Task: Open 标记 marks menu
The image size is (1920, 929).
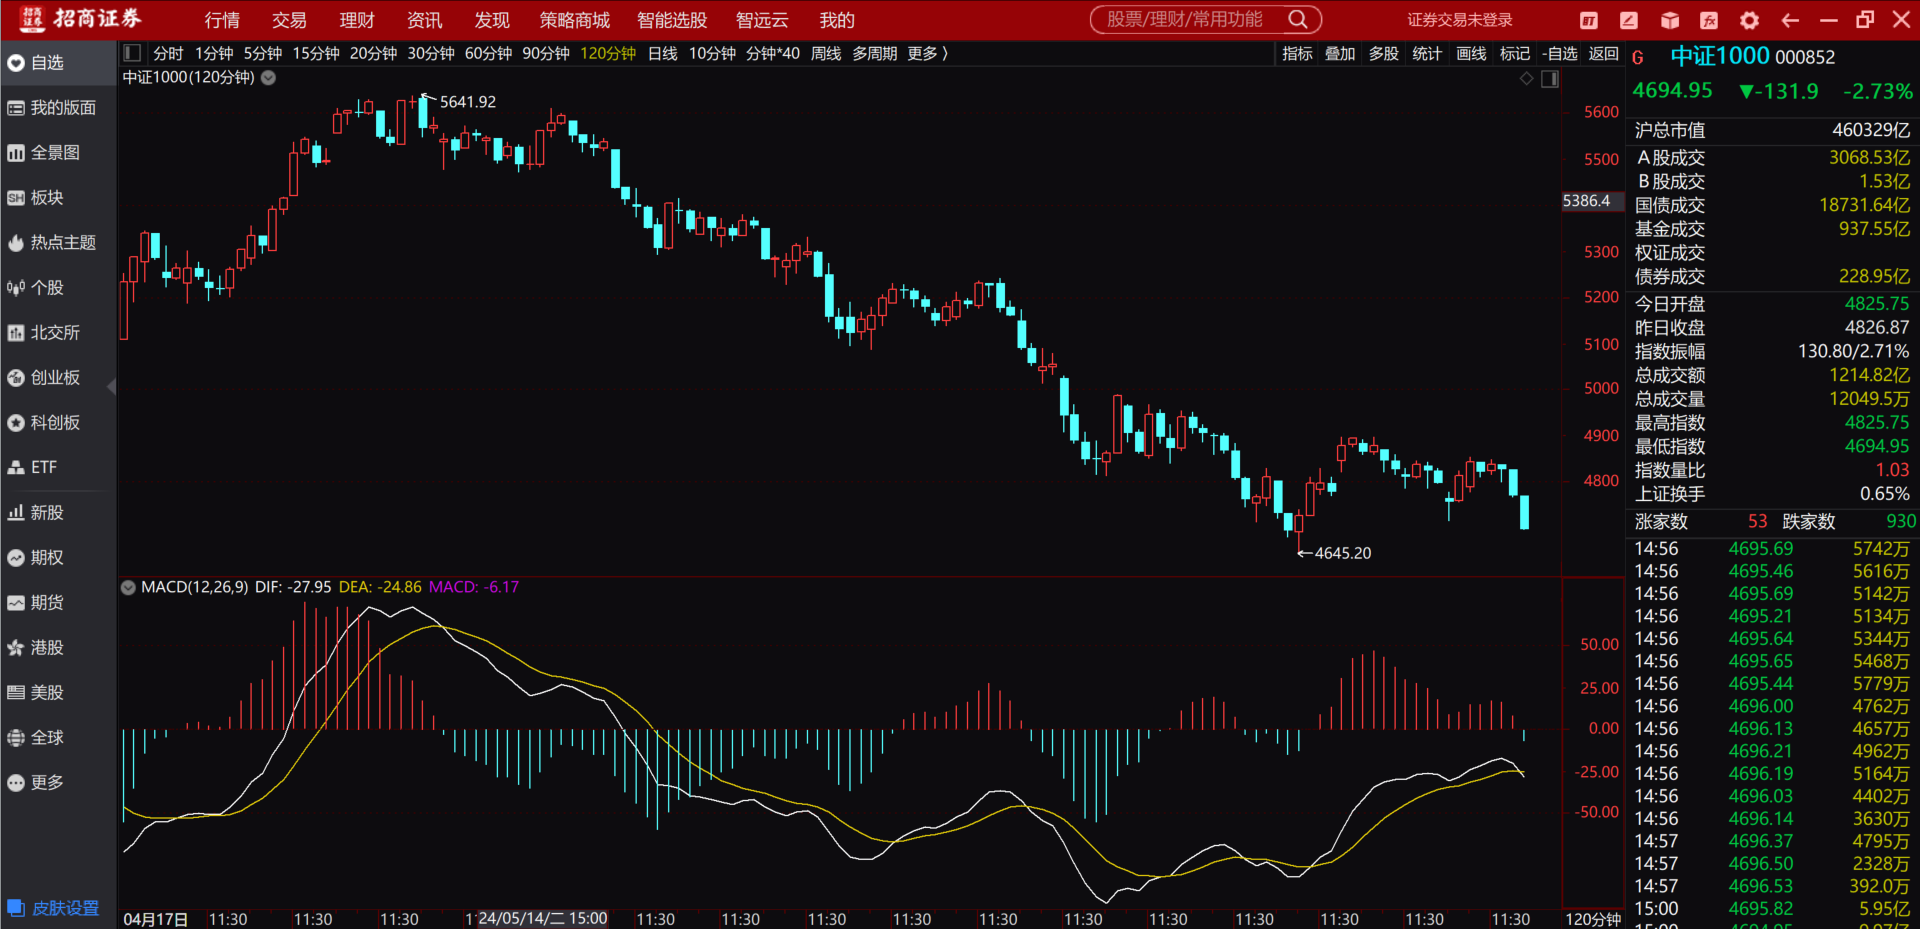Action: [x=1515, y=53]
